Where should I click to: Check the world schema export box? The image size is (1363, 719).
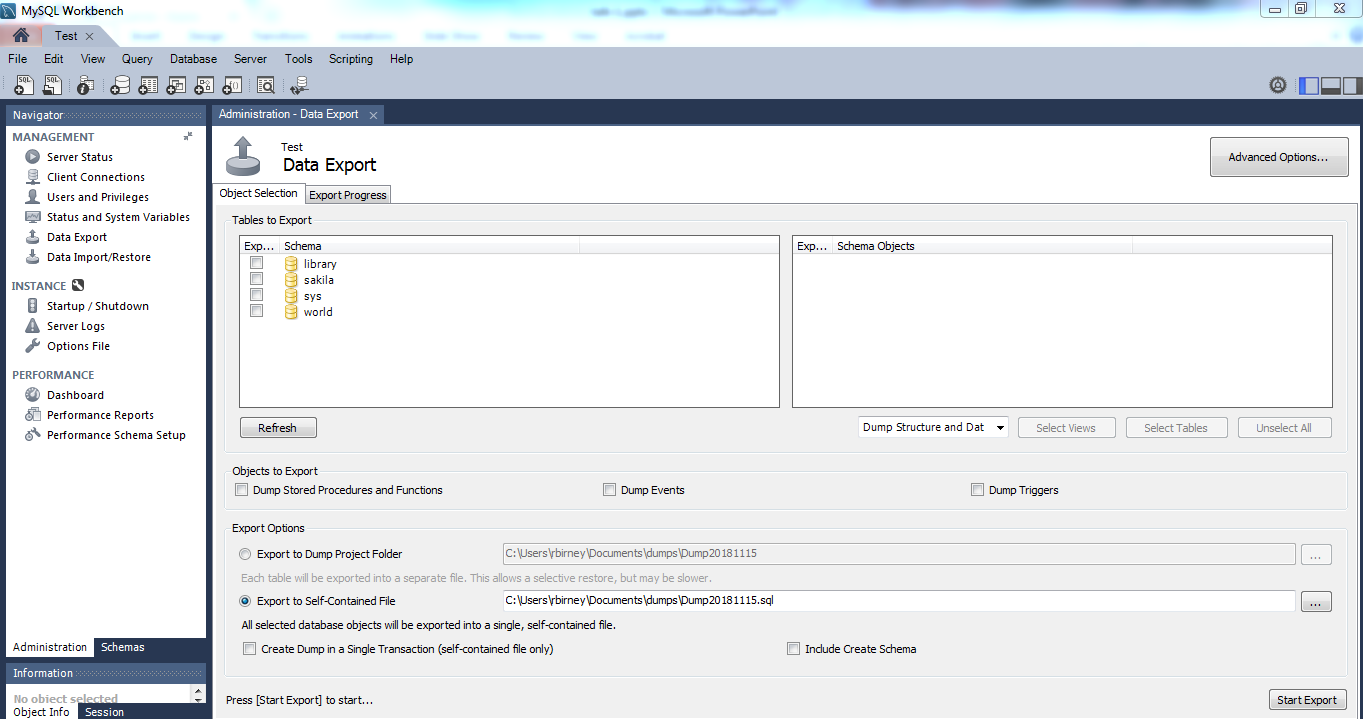tap(256, 311)
